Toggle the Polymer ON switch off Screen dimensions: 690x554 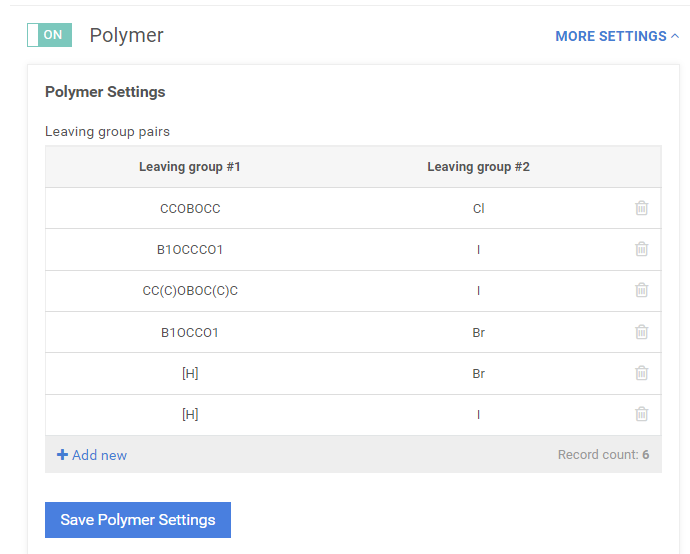pyautogui.click(x=49, y=35)
